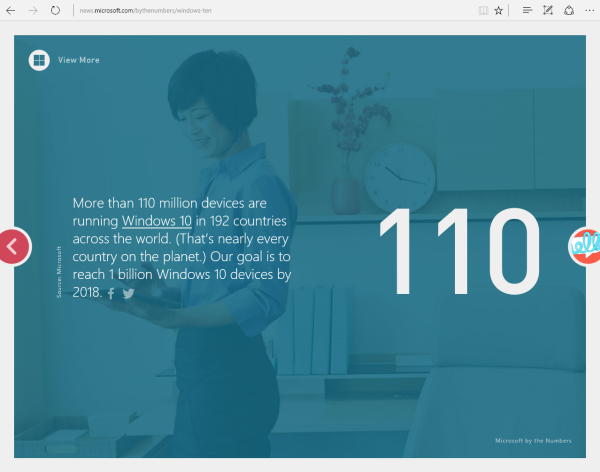The image size is (600, 472).
Task: Go to next slide on right edge
Action: coord(585,246)
